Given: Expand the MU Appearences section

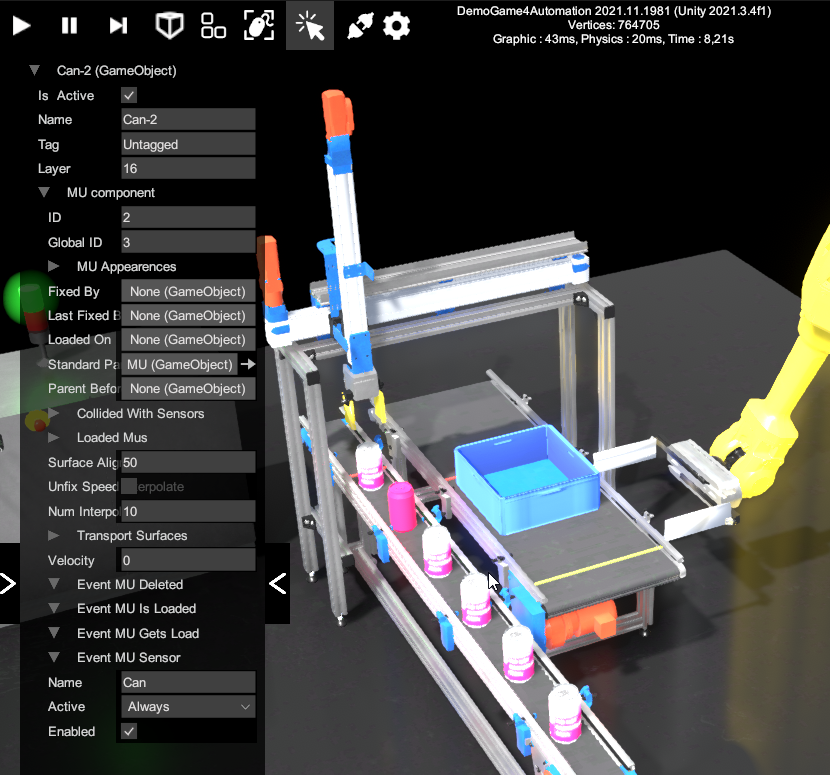Looking at the screenshot, I should pyautogui.click(x=54, y=267).
